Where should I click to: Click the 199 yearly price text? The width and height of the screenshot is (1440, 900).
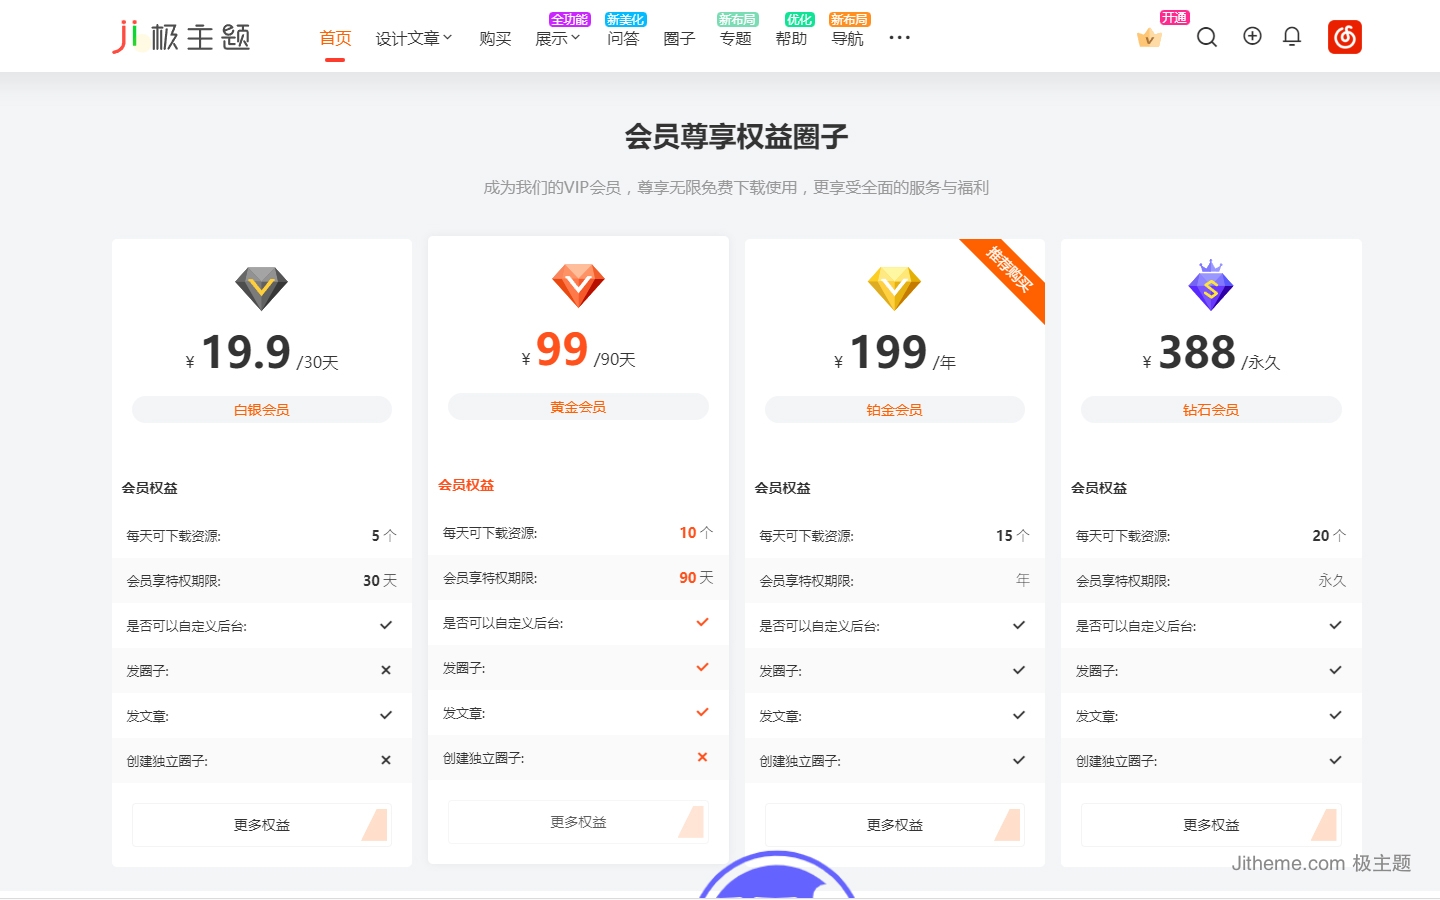pos(889,352)
